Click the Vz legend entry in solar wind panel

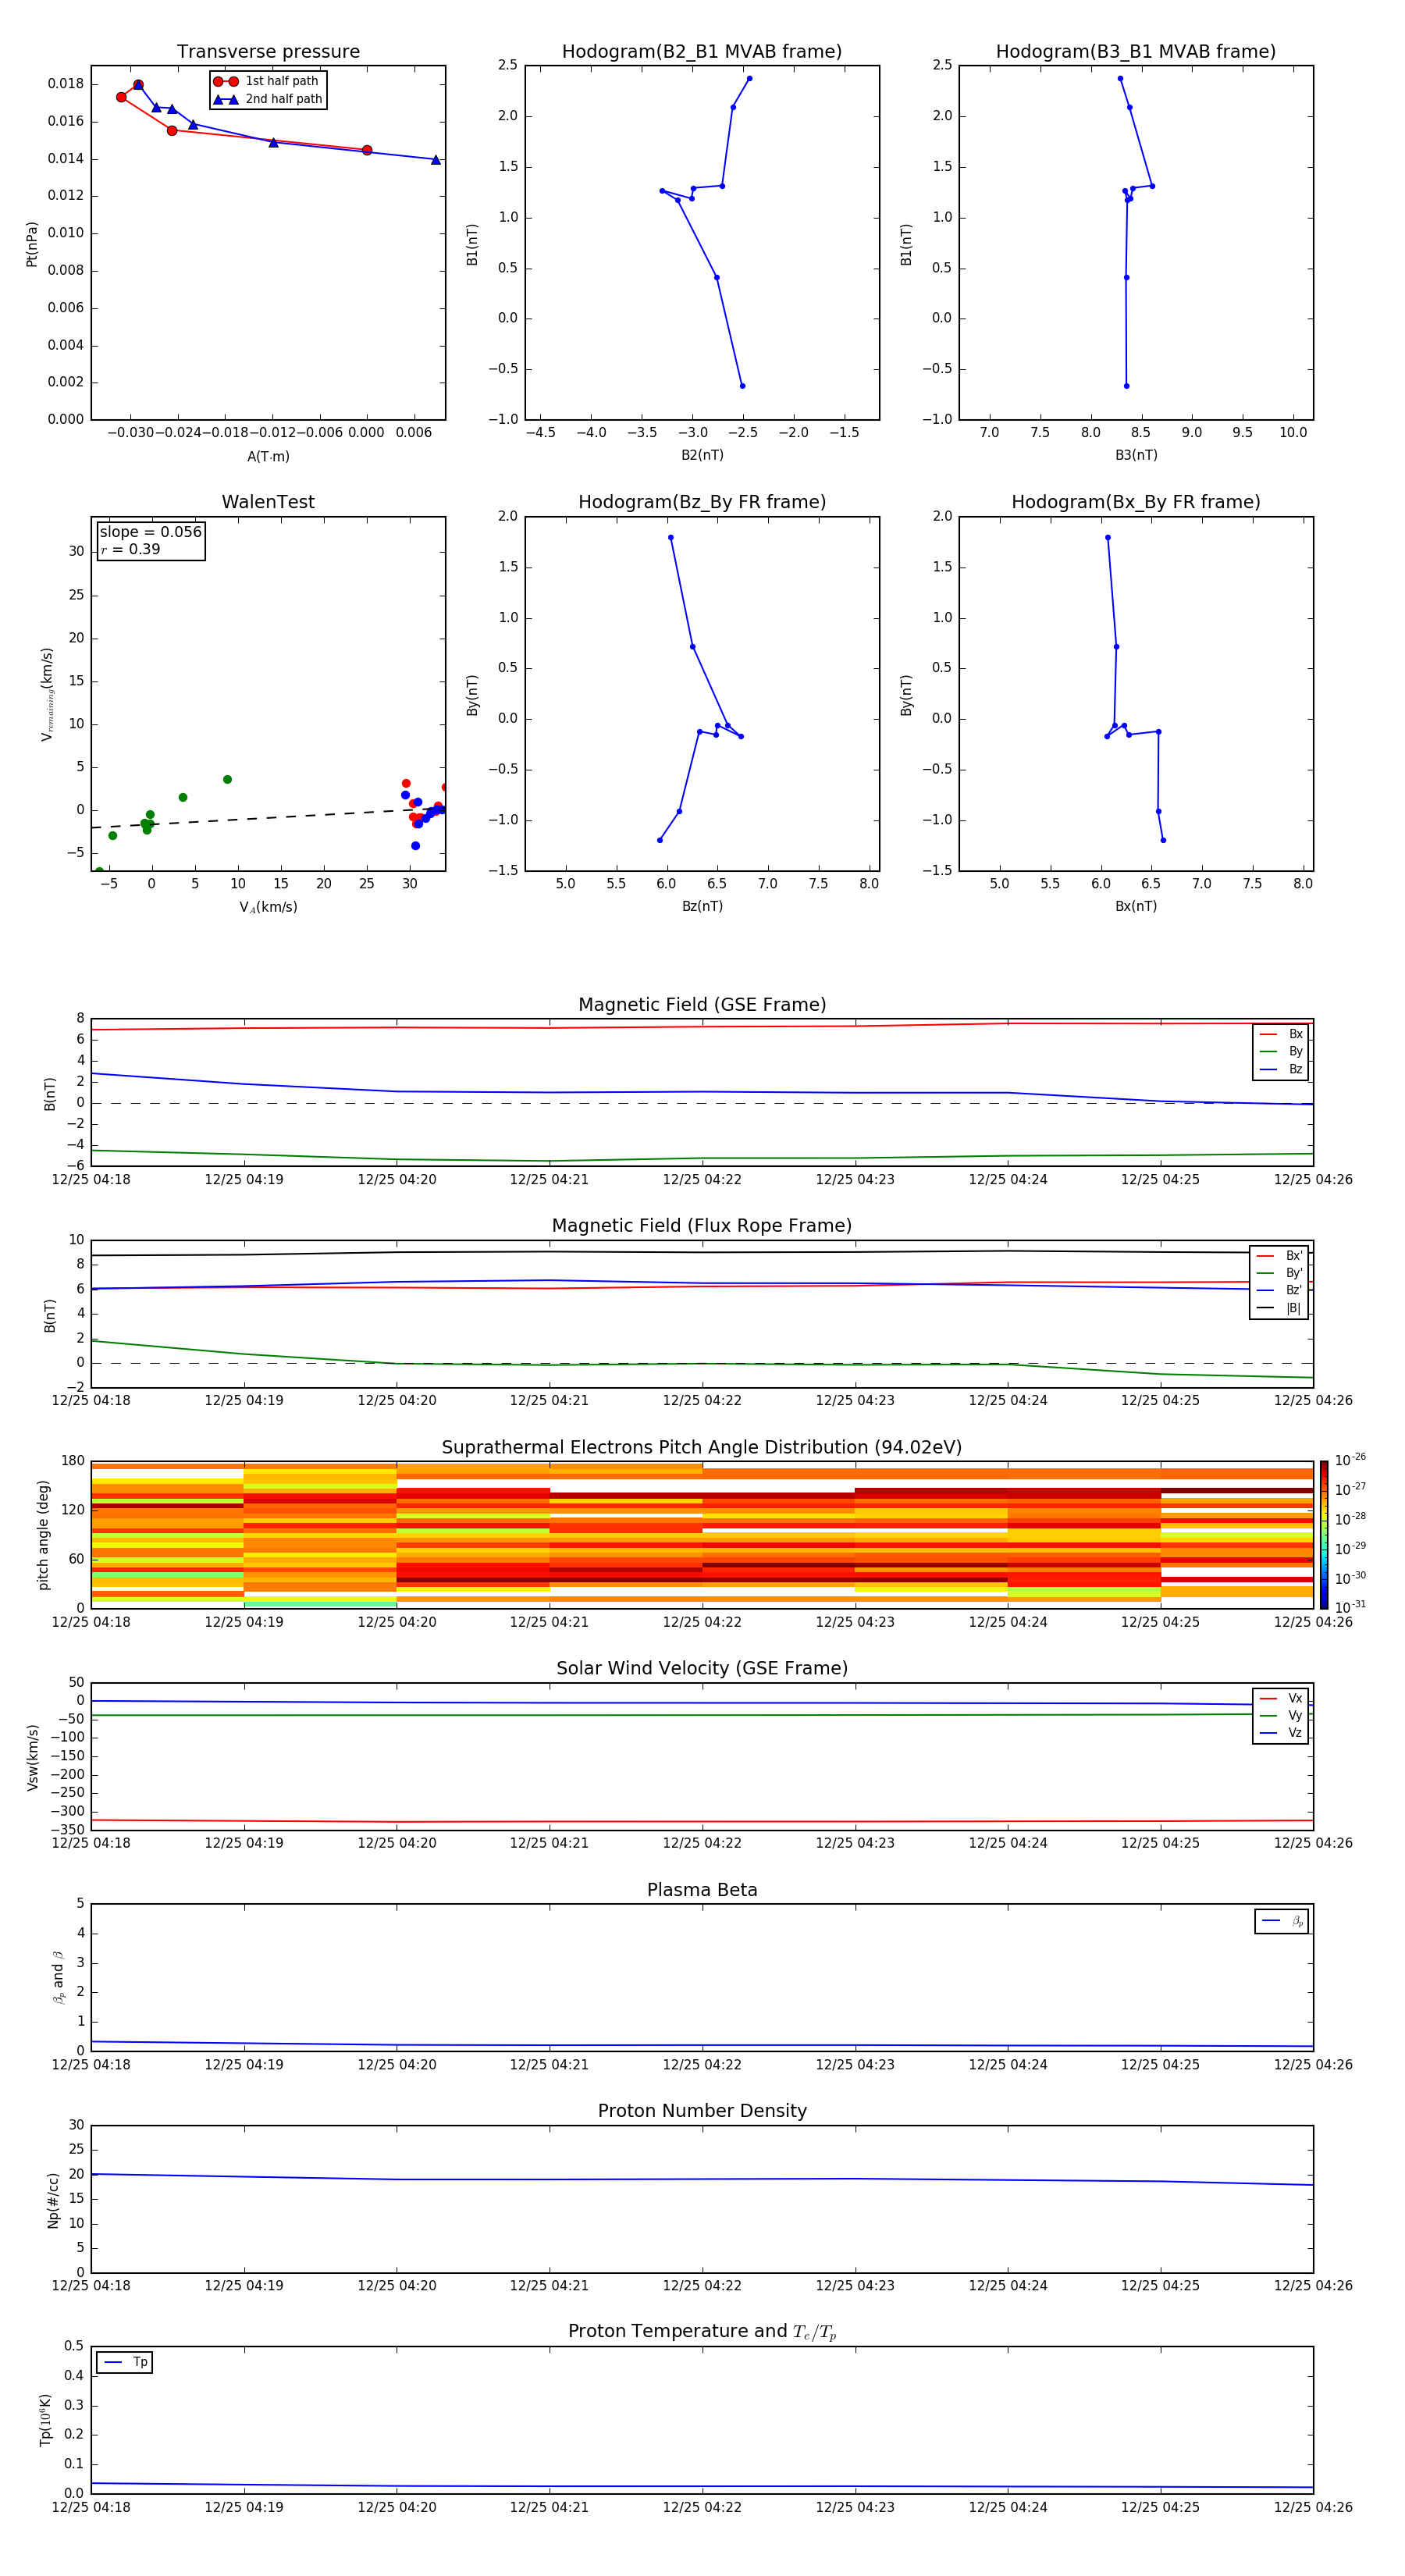(x=1281, y=1733)
